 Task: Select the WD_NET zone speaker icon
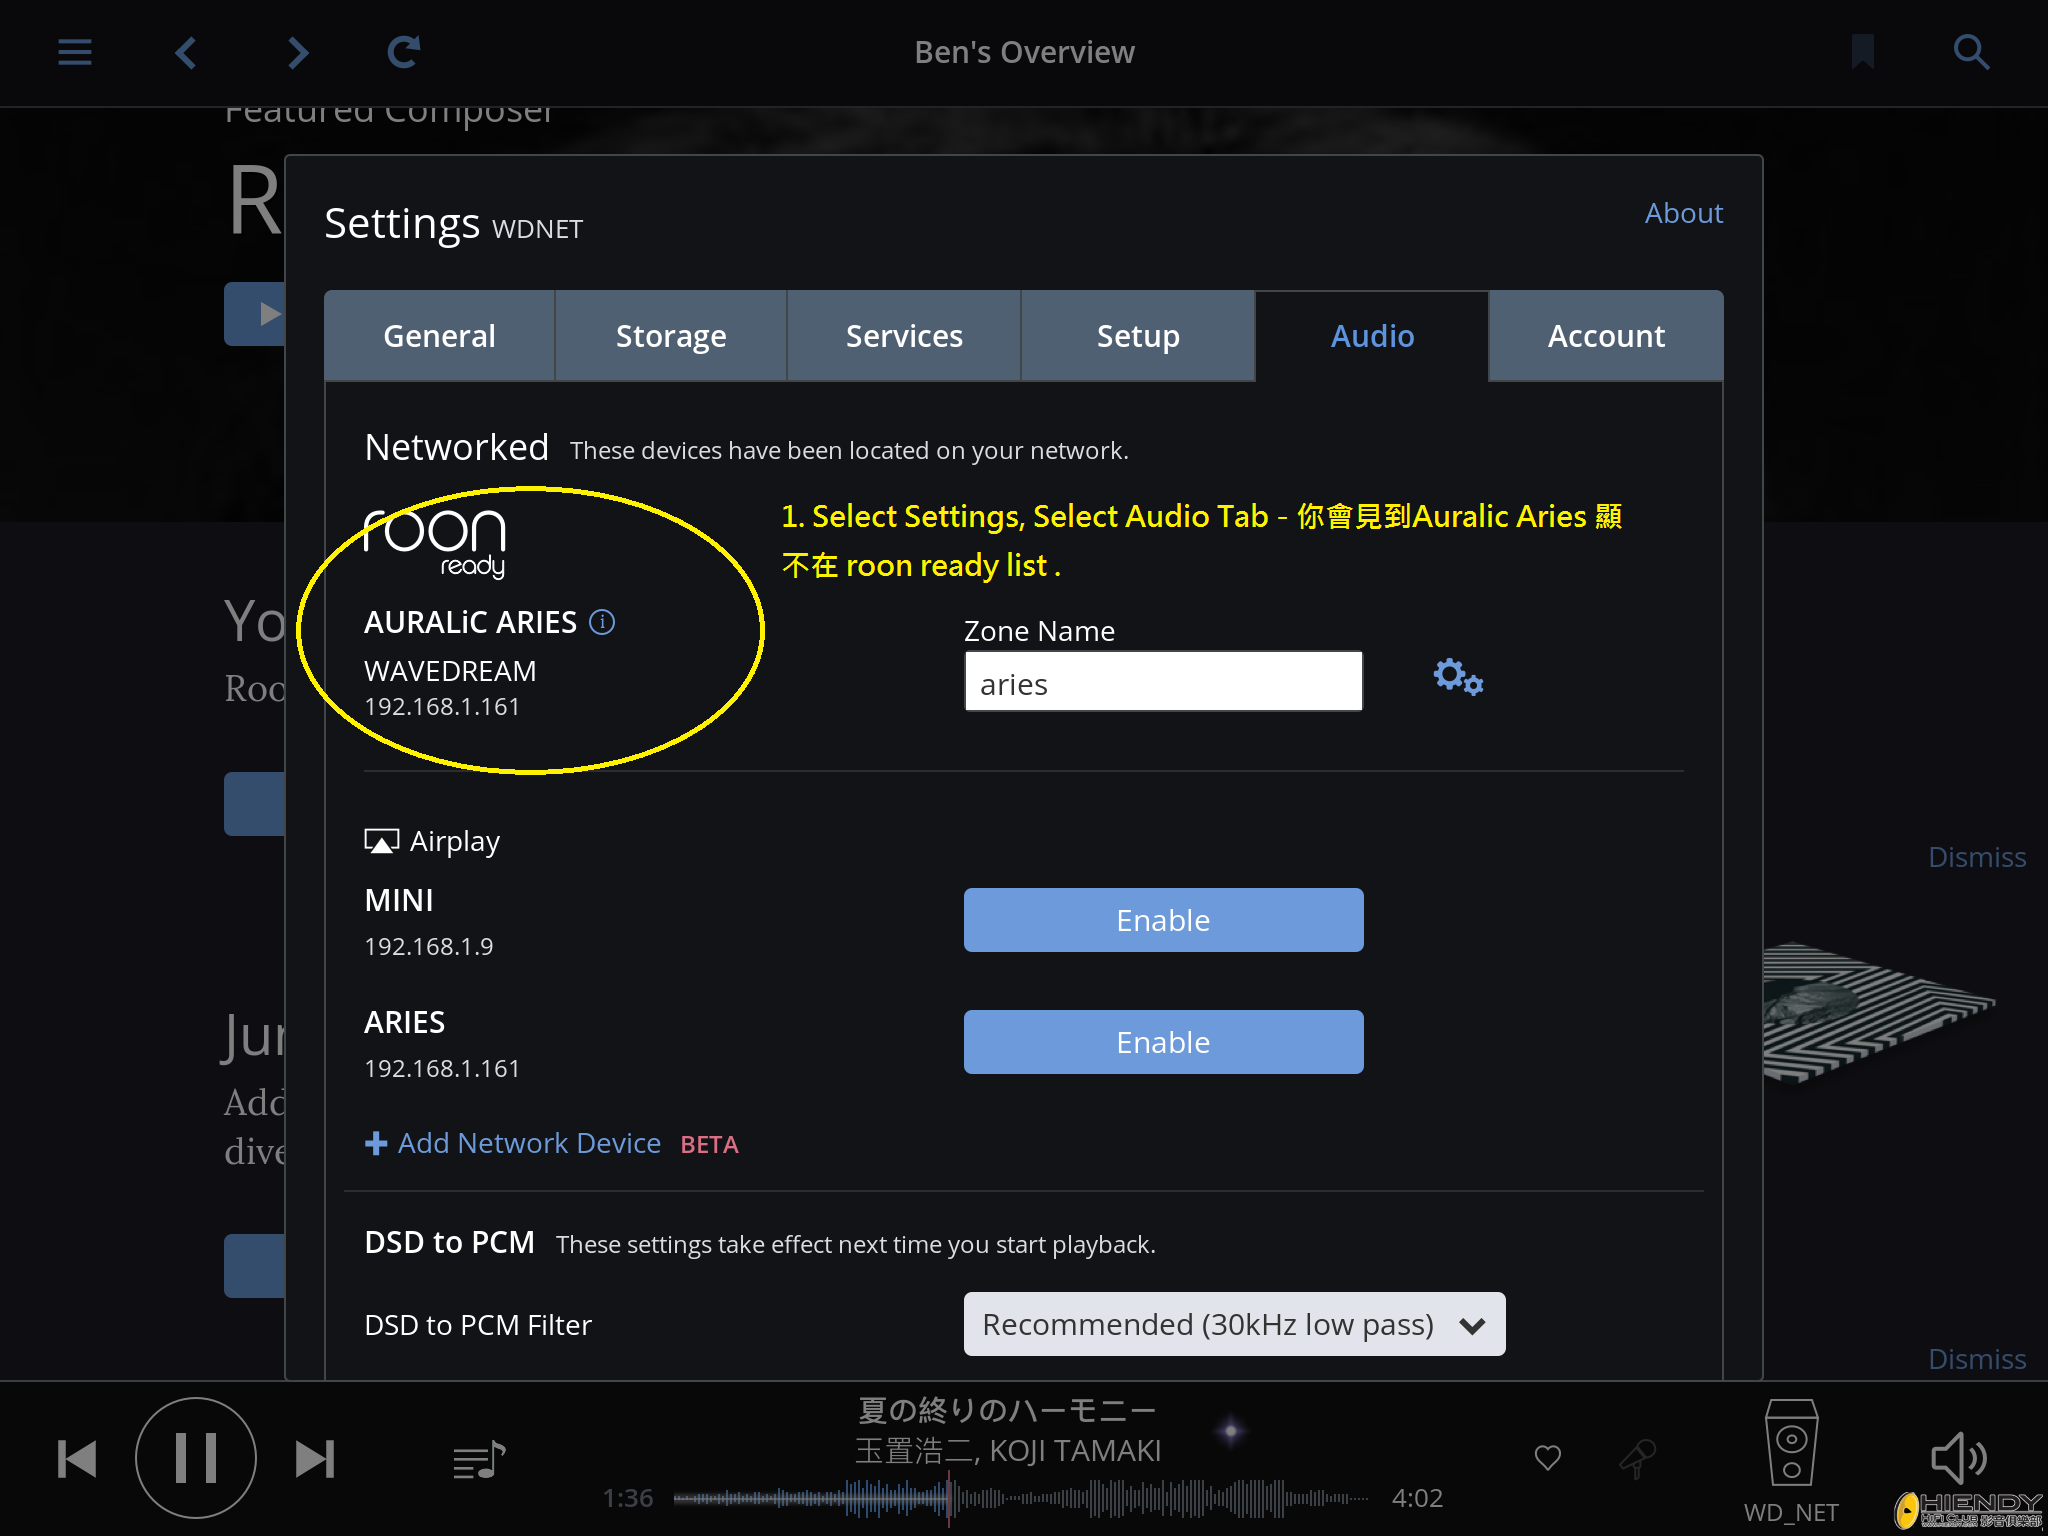click(x=1791, y=1442)
